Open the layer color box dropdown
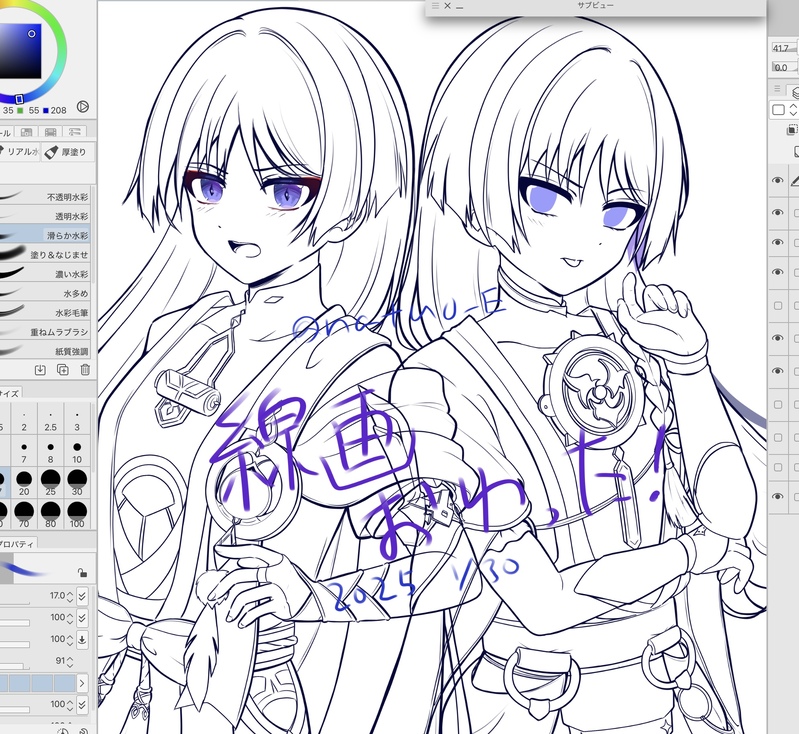The height and width of the screenshot is (734, 799). click(778, 110)
